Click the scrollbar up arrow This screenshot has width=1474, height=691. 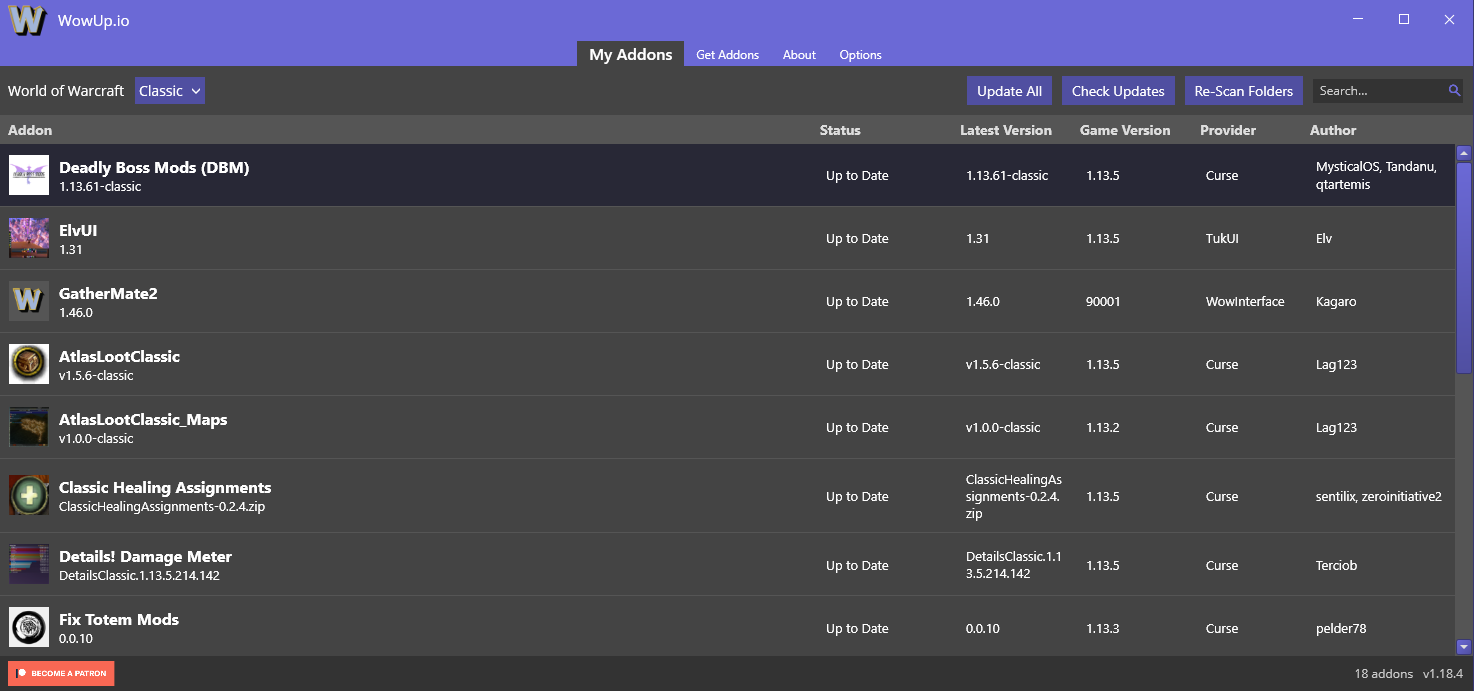(x=1464, y=154)
